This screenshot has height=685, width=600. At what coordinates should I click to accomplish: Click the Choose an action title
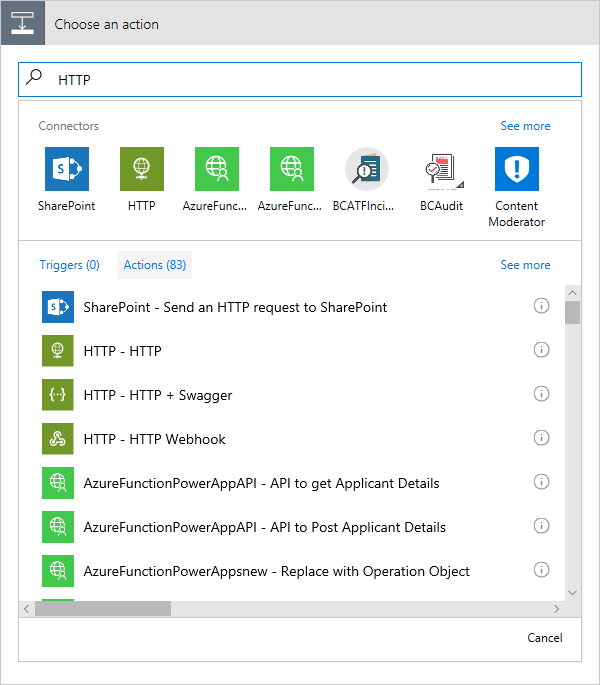(x=107, y=24)
